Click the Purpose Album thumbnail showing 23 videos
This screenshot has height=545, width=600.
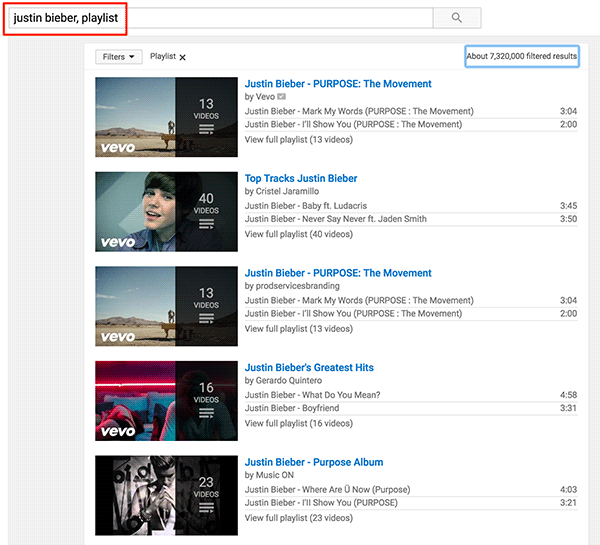(166, 495)
